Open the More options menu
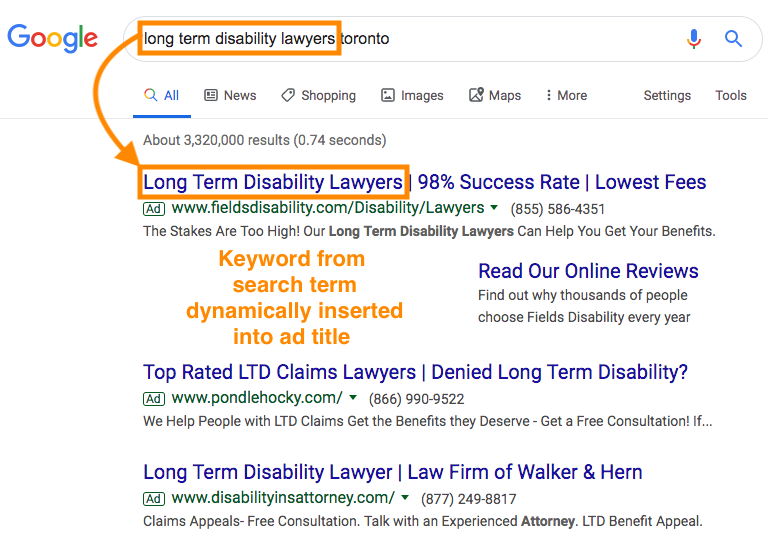Screen dimensions: 768x554 (566, 96)
